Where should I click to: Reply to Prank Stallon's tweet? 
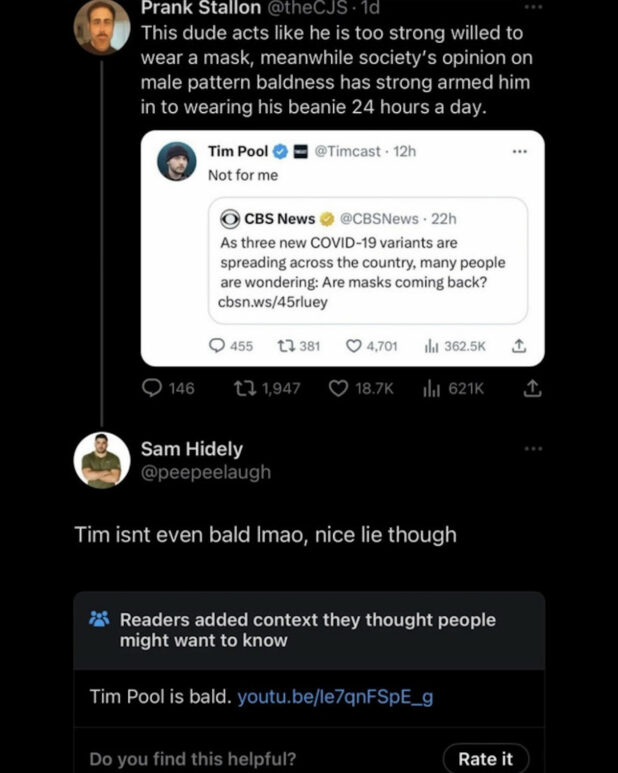[x=153, y=388]
